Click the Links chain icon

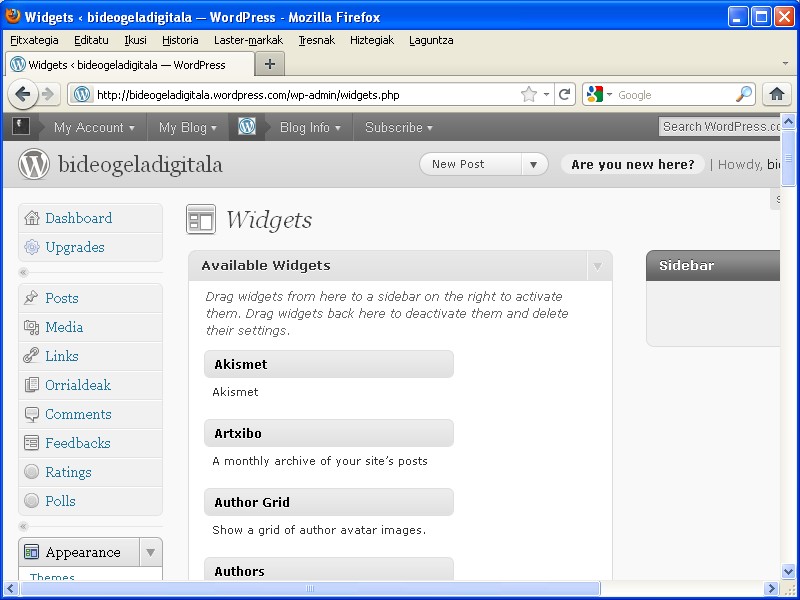tap(31, 356)
